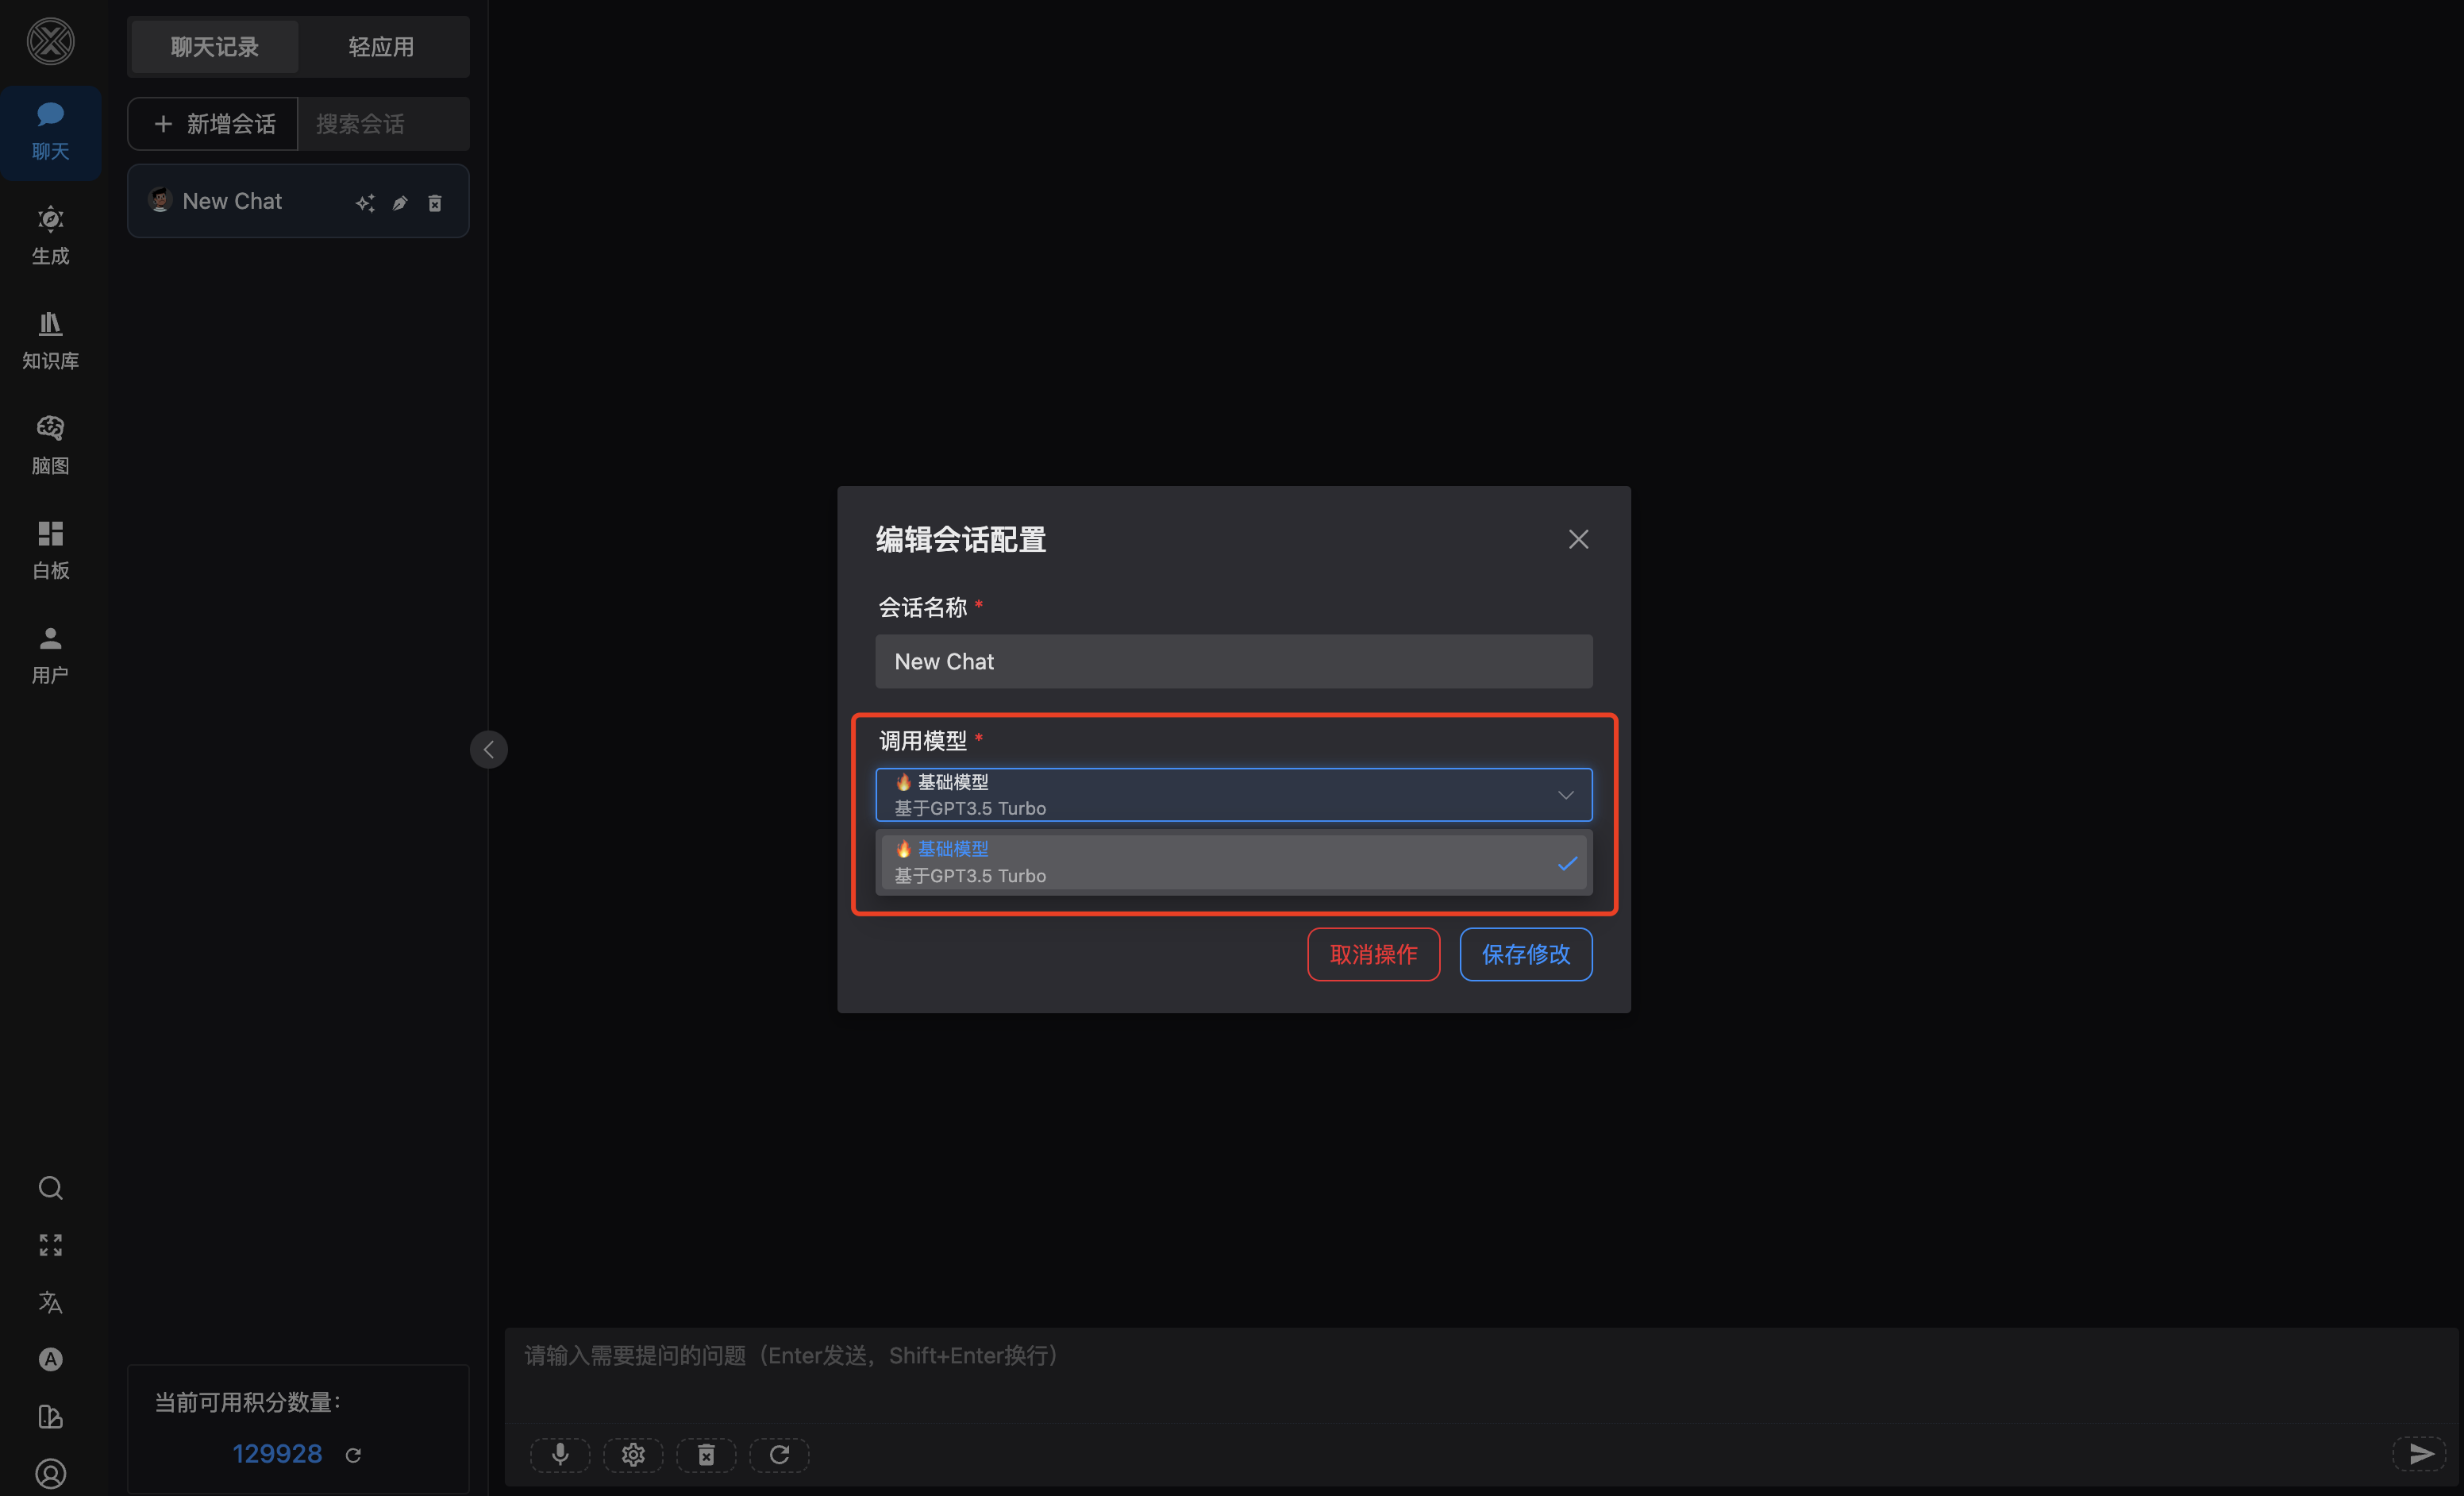Click the 会话名称 input containing New Chat
Screen dimensions: 2464x1496
pyautogui.click(x=1233, y=661)
